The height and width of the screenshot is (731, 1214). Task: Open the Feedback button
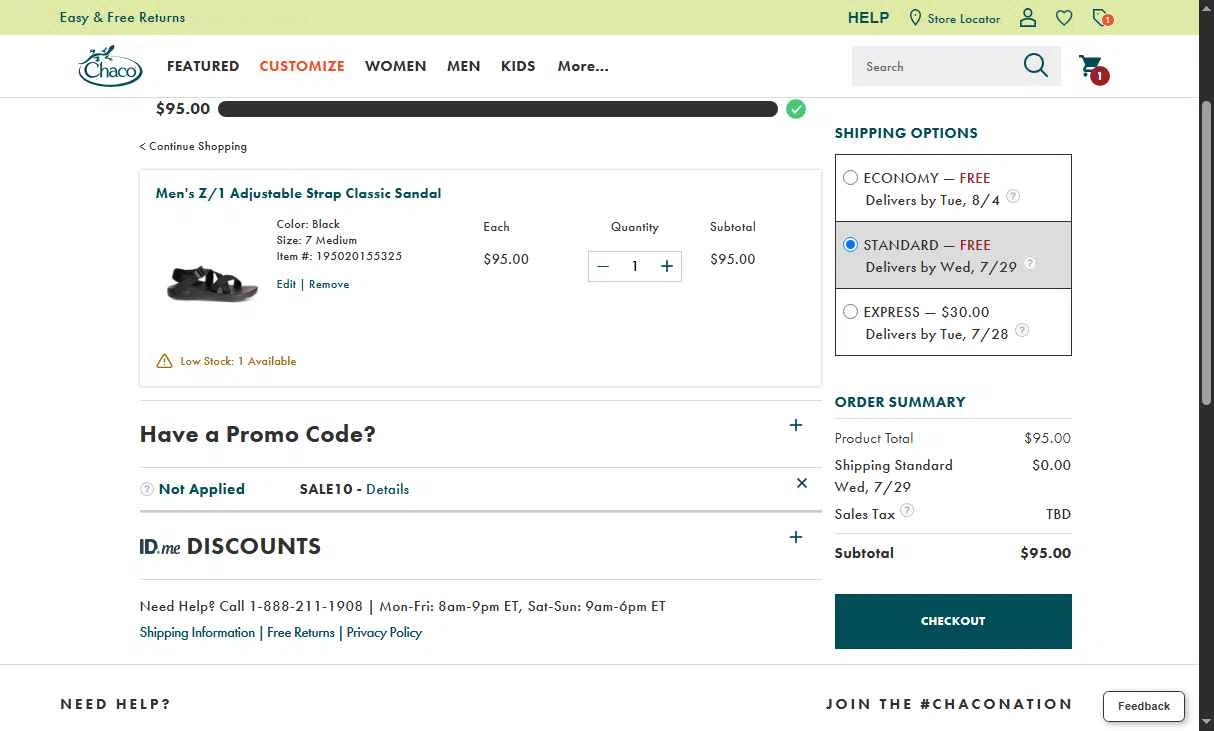1144,706
